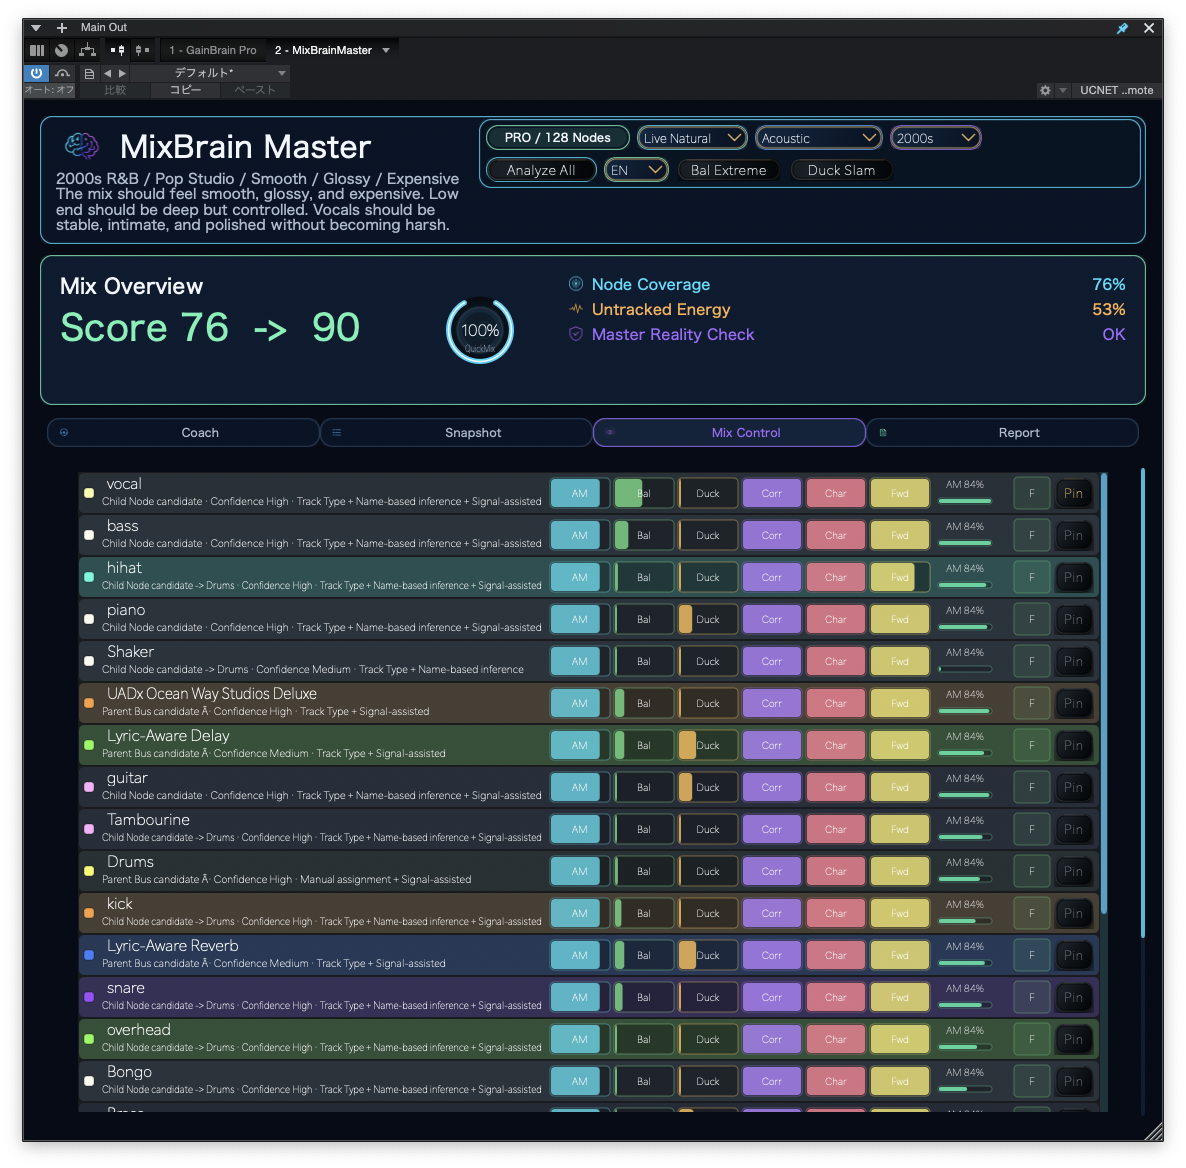
Task: Switch to the Snapshot tab
Action: click(x=456, y=433)
